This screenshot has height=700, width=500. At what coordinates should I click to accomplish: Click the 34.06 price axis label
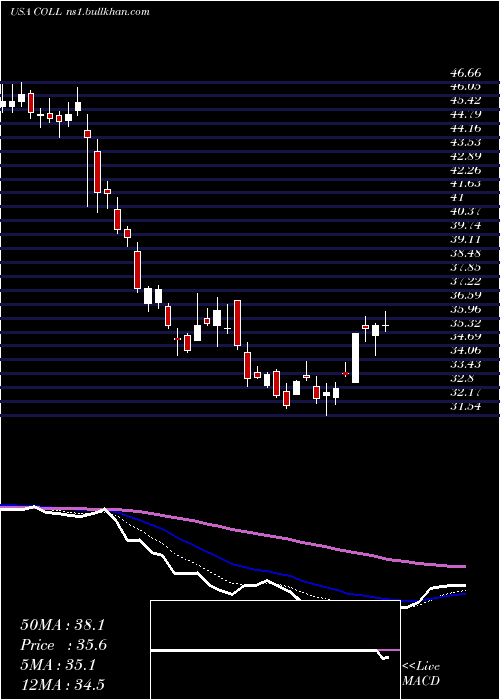point(464,350)
